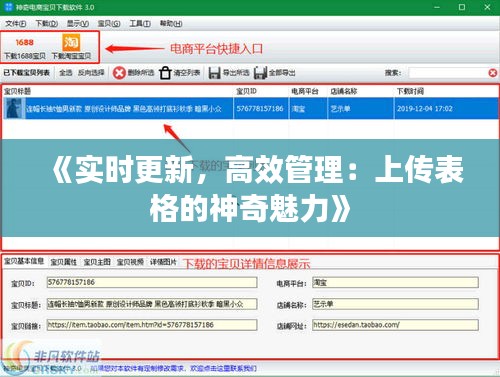Screen dimensions: 500x377
Task: Open the 显示 menu
Action: (x=78, y=24)
